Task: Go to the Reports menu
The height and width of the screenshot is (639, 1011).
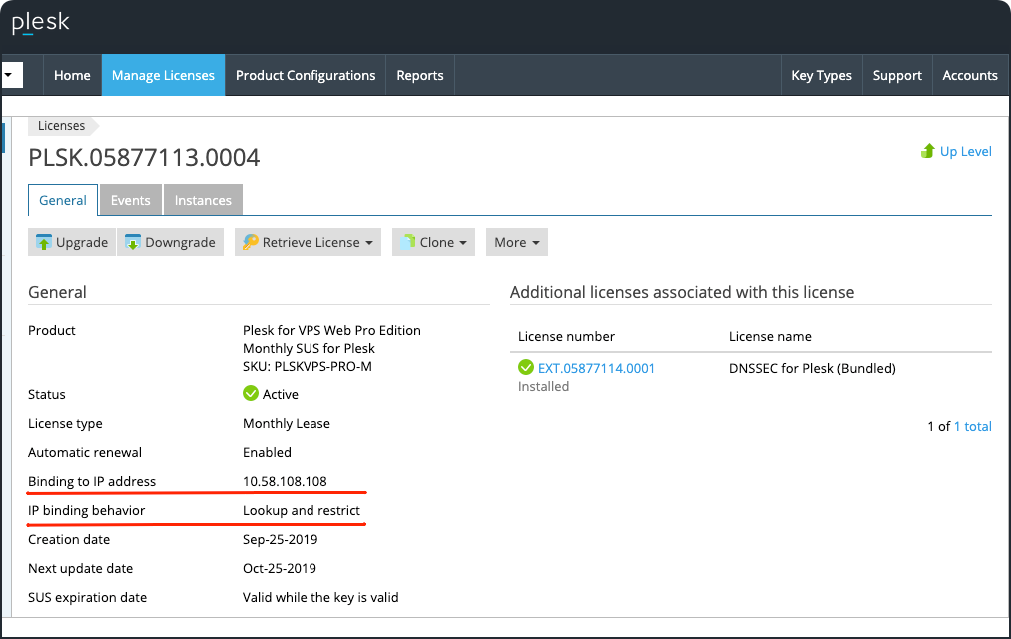Action: point(420,76)
